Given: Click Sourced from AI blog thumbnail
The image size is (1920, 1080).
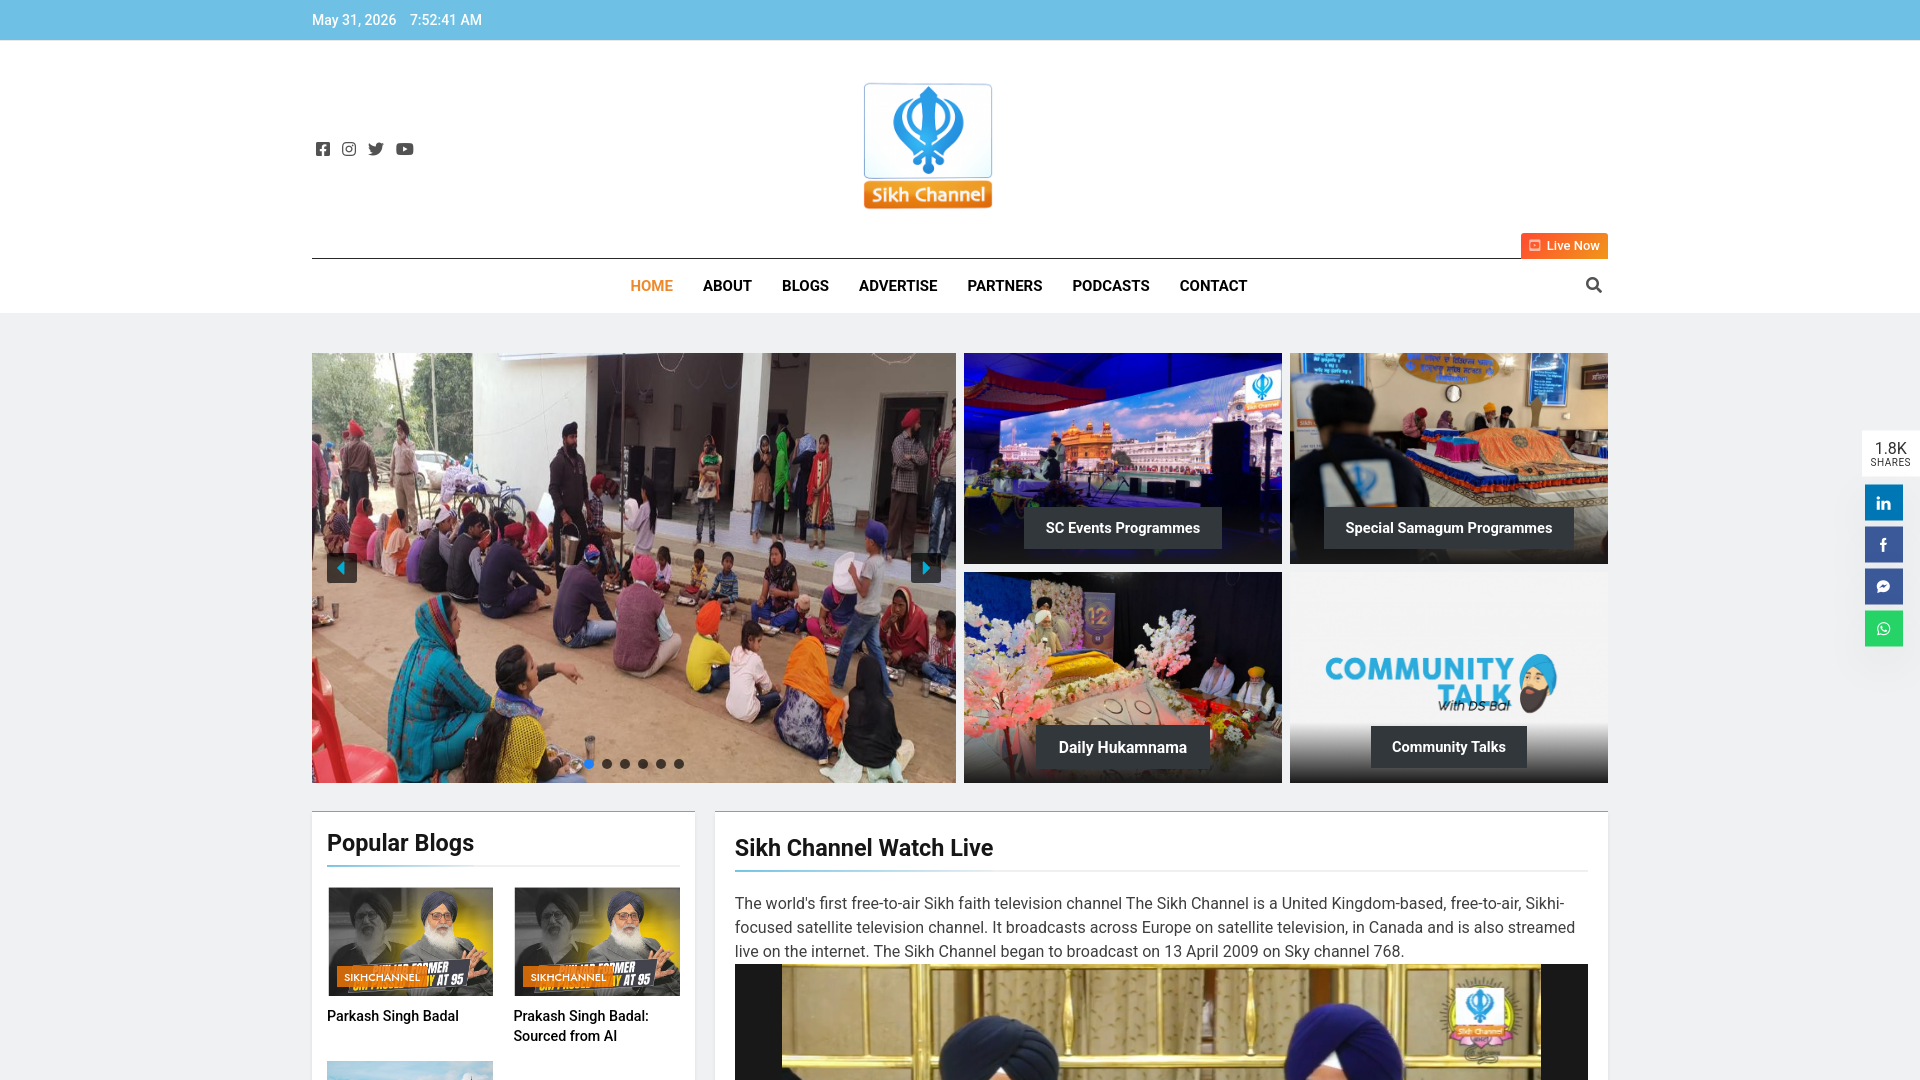Looking at the screenshot, I should 597,941.
